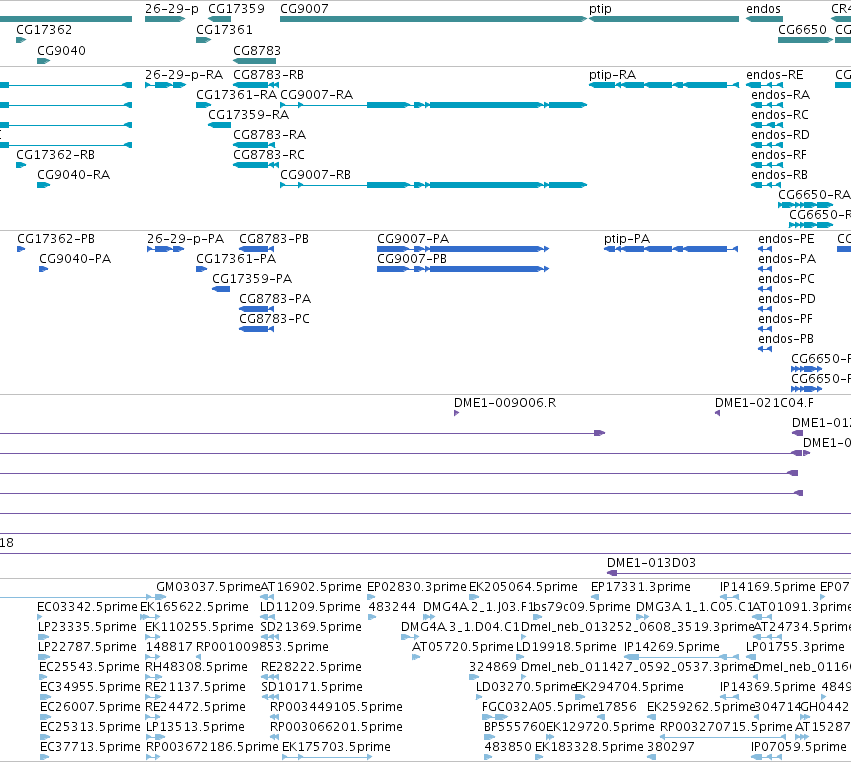The image size is (851, 762).
Task: Select transcript CG17361-RA label
Action: coord(237,95)
